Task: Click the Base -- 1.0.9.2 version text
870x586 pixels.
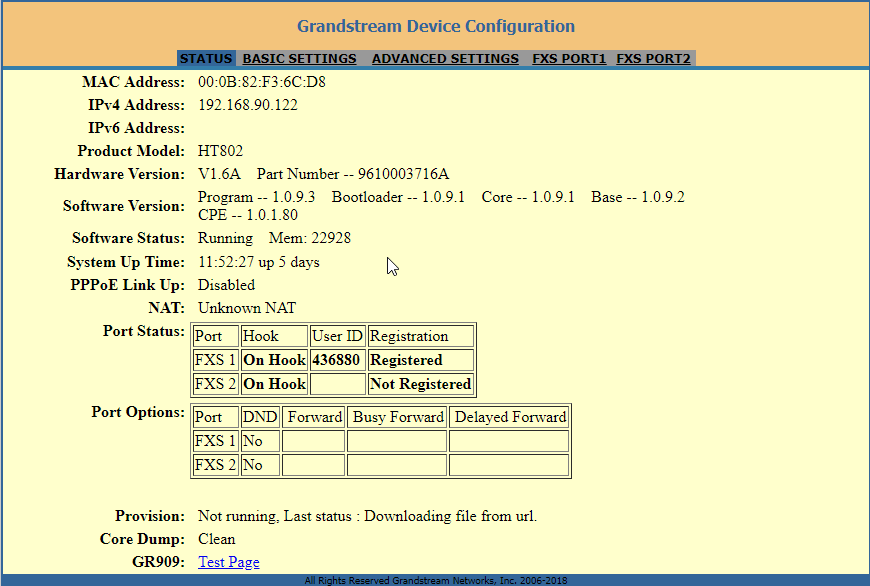Action: coord(638,197)
